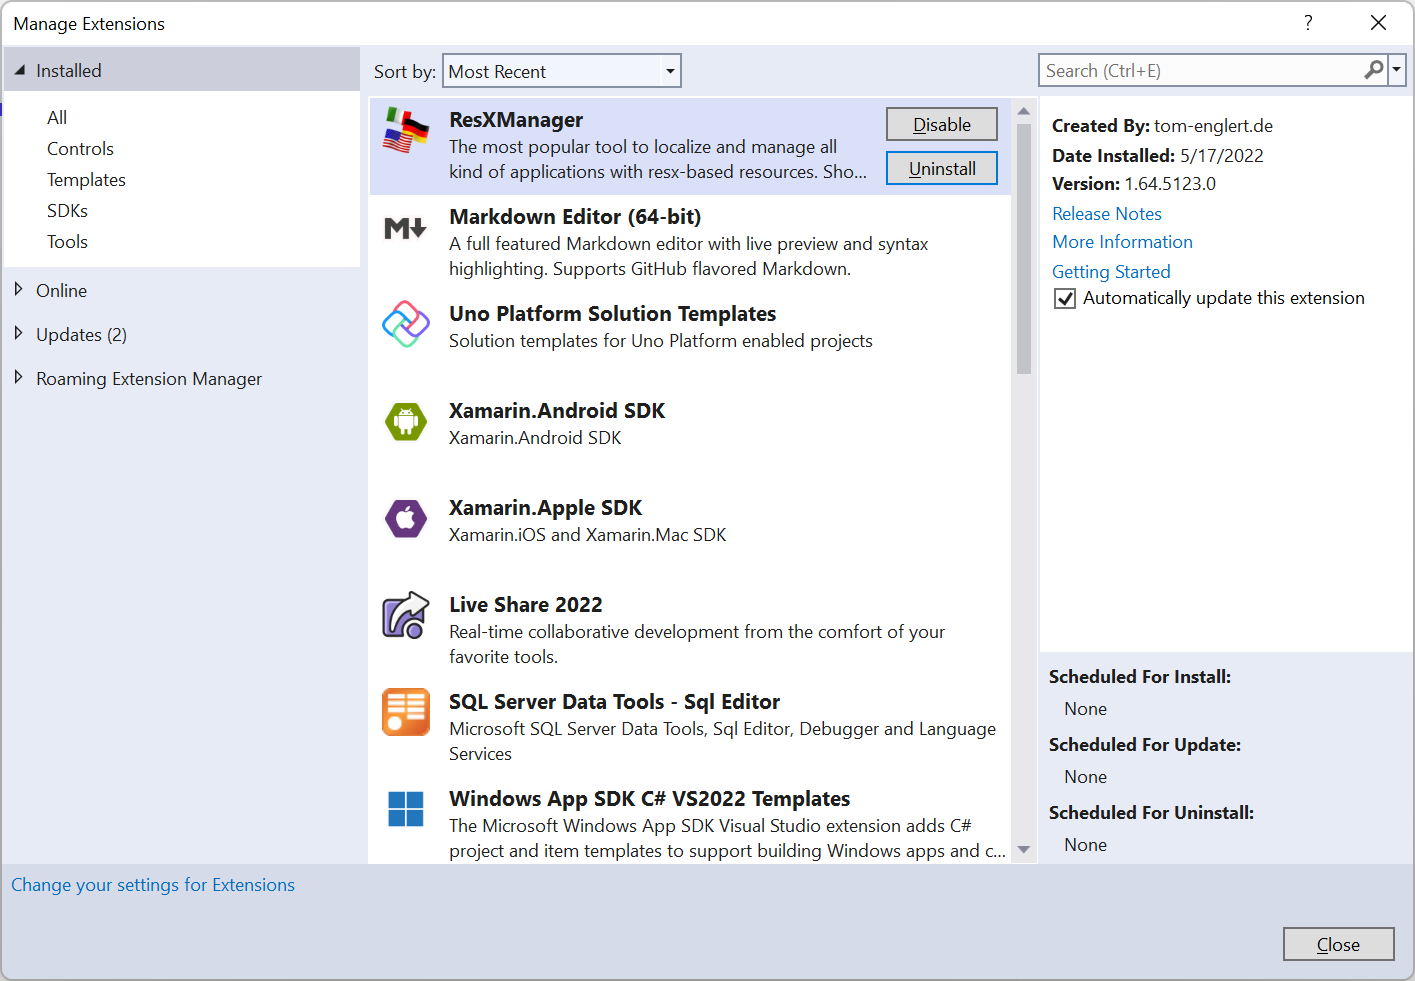Click the Date Installed 5/17/2022 text
The height and width of the screenshot is (981, 1415).
(x=1158, y=155)
